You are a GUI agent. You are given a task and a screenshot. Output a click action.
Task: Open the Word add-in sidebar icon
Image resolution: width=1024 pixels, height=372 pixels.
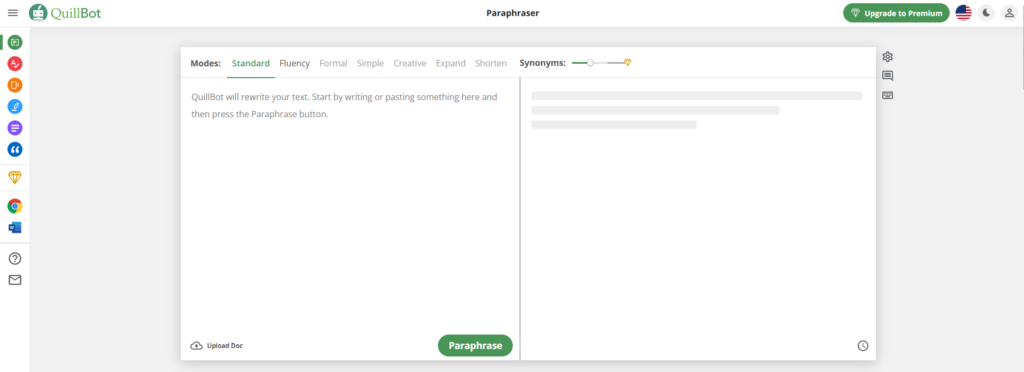point(15,228)
